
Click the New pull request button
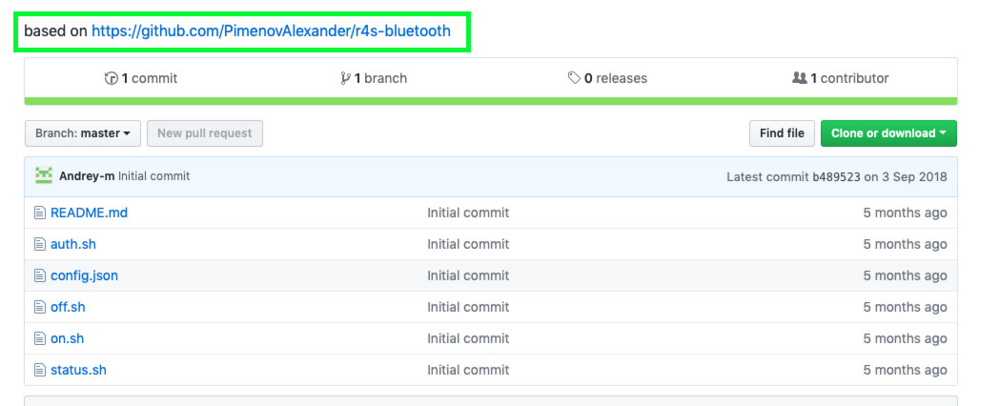tap(205, 133)
